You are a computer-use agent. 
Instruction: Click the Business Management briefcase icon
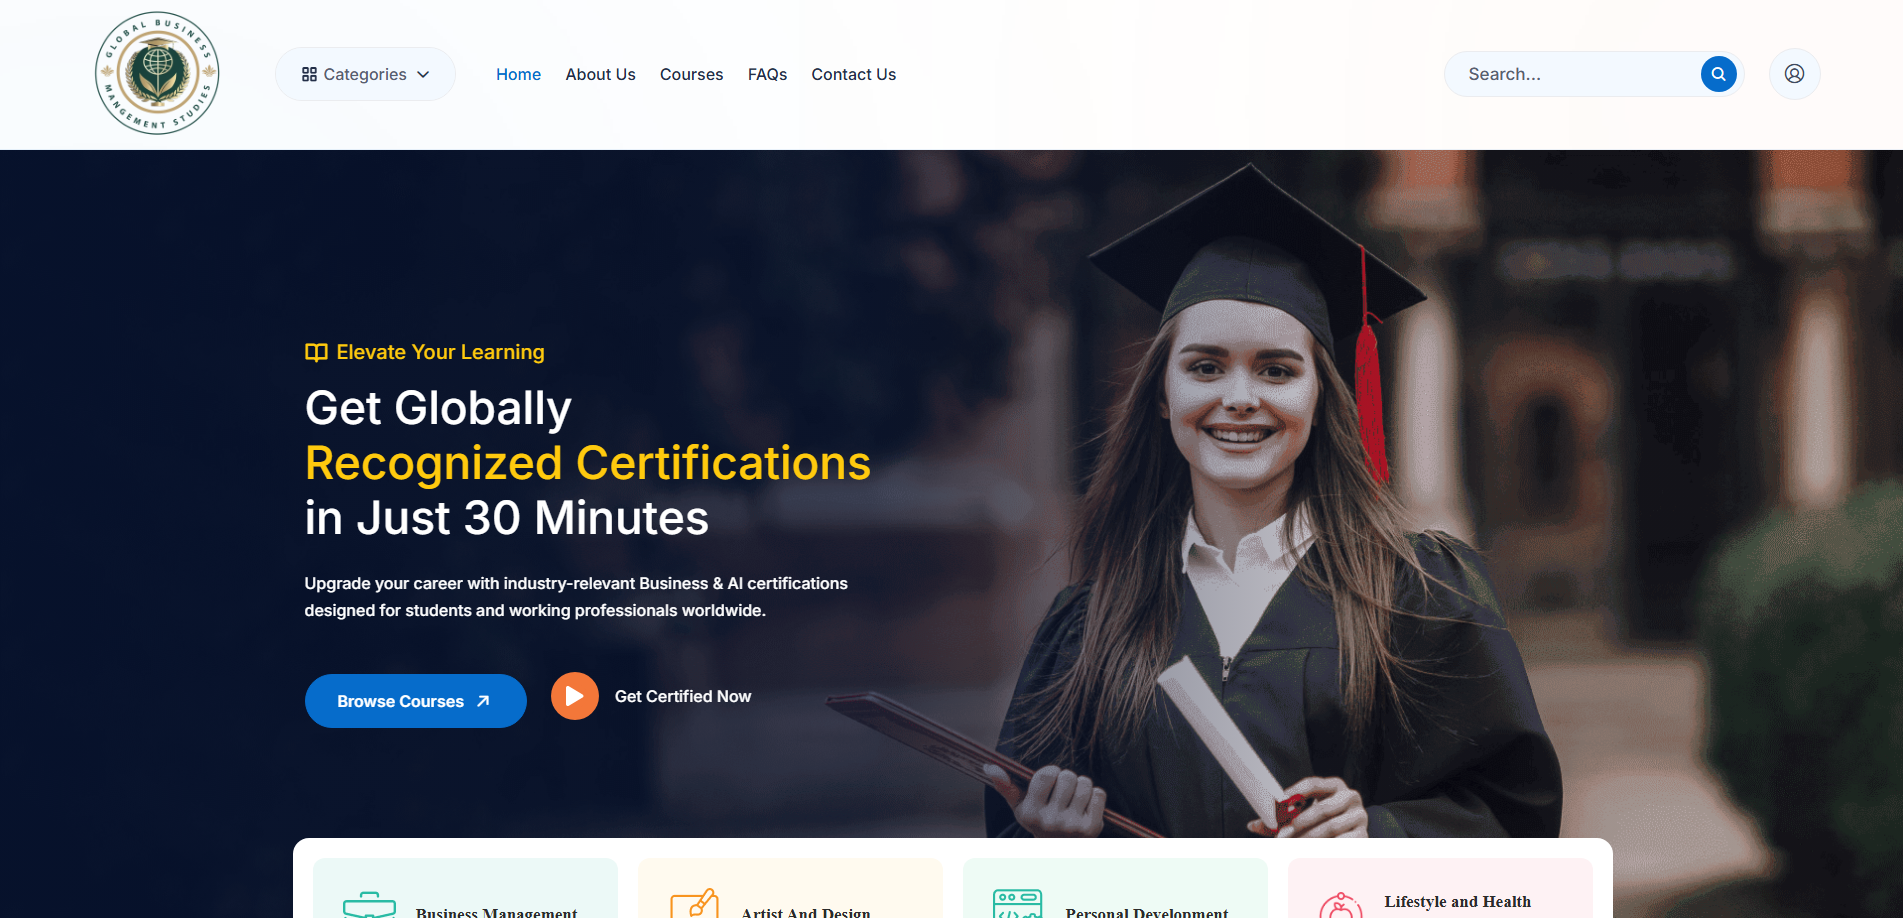(369, 905)
